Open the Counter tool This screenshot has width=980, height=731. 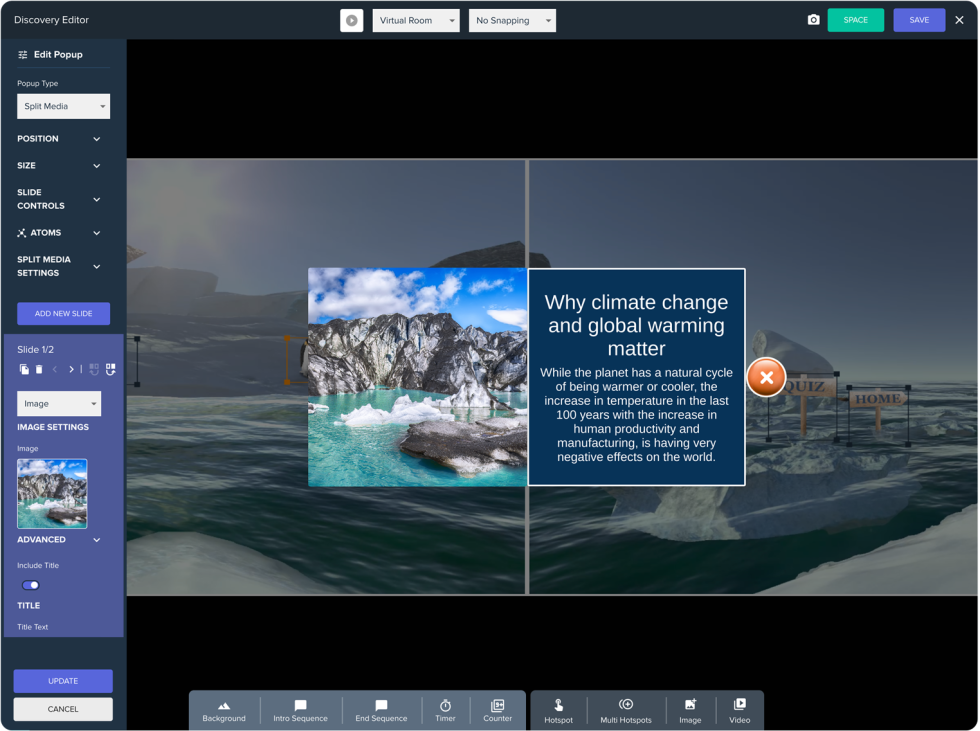point(497,710)
